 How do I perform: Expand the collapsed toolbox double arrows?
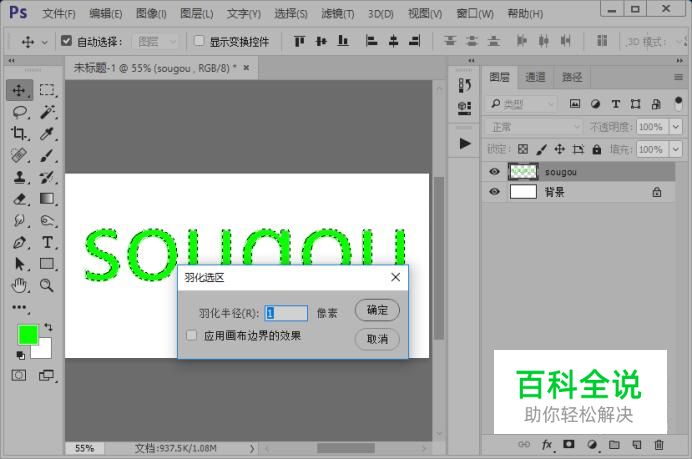(11, 60)
